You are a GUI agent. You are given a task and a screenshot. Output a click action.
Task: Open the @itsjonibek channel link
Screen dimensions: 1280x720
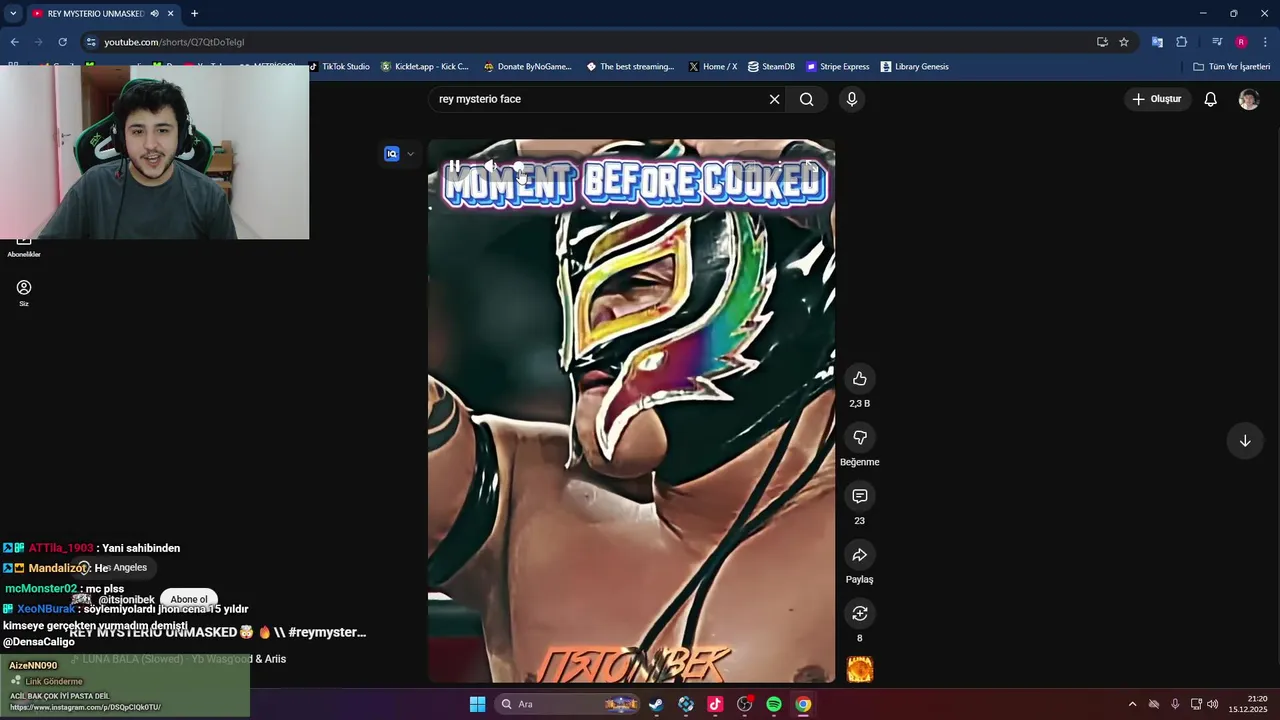pyautogui.click(x=126, y=600)
